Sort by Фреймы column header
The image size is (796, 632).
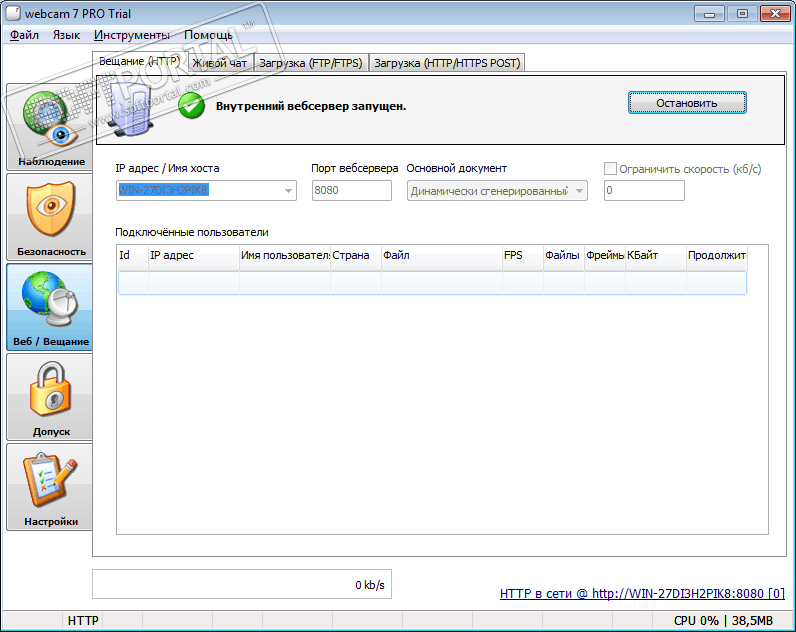tap(605, 255)
